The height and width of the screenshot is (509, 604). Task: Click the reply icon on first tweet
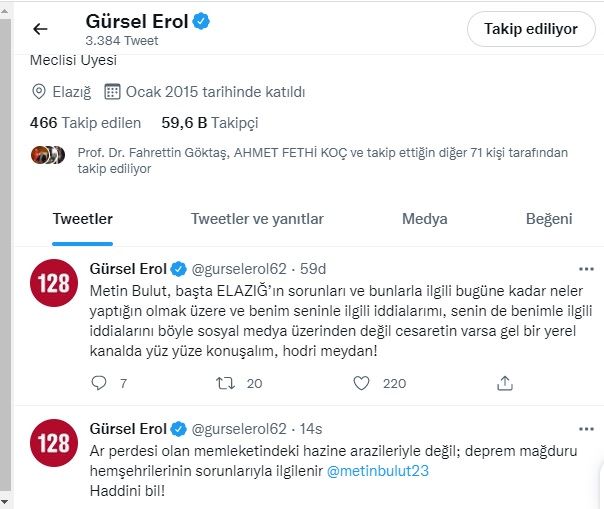coord(98,383)
